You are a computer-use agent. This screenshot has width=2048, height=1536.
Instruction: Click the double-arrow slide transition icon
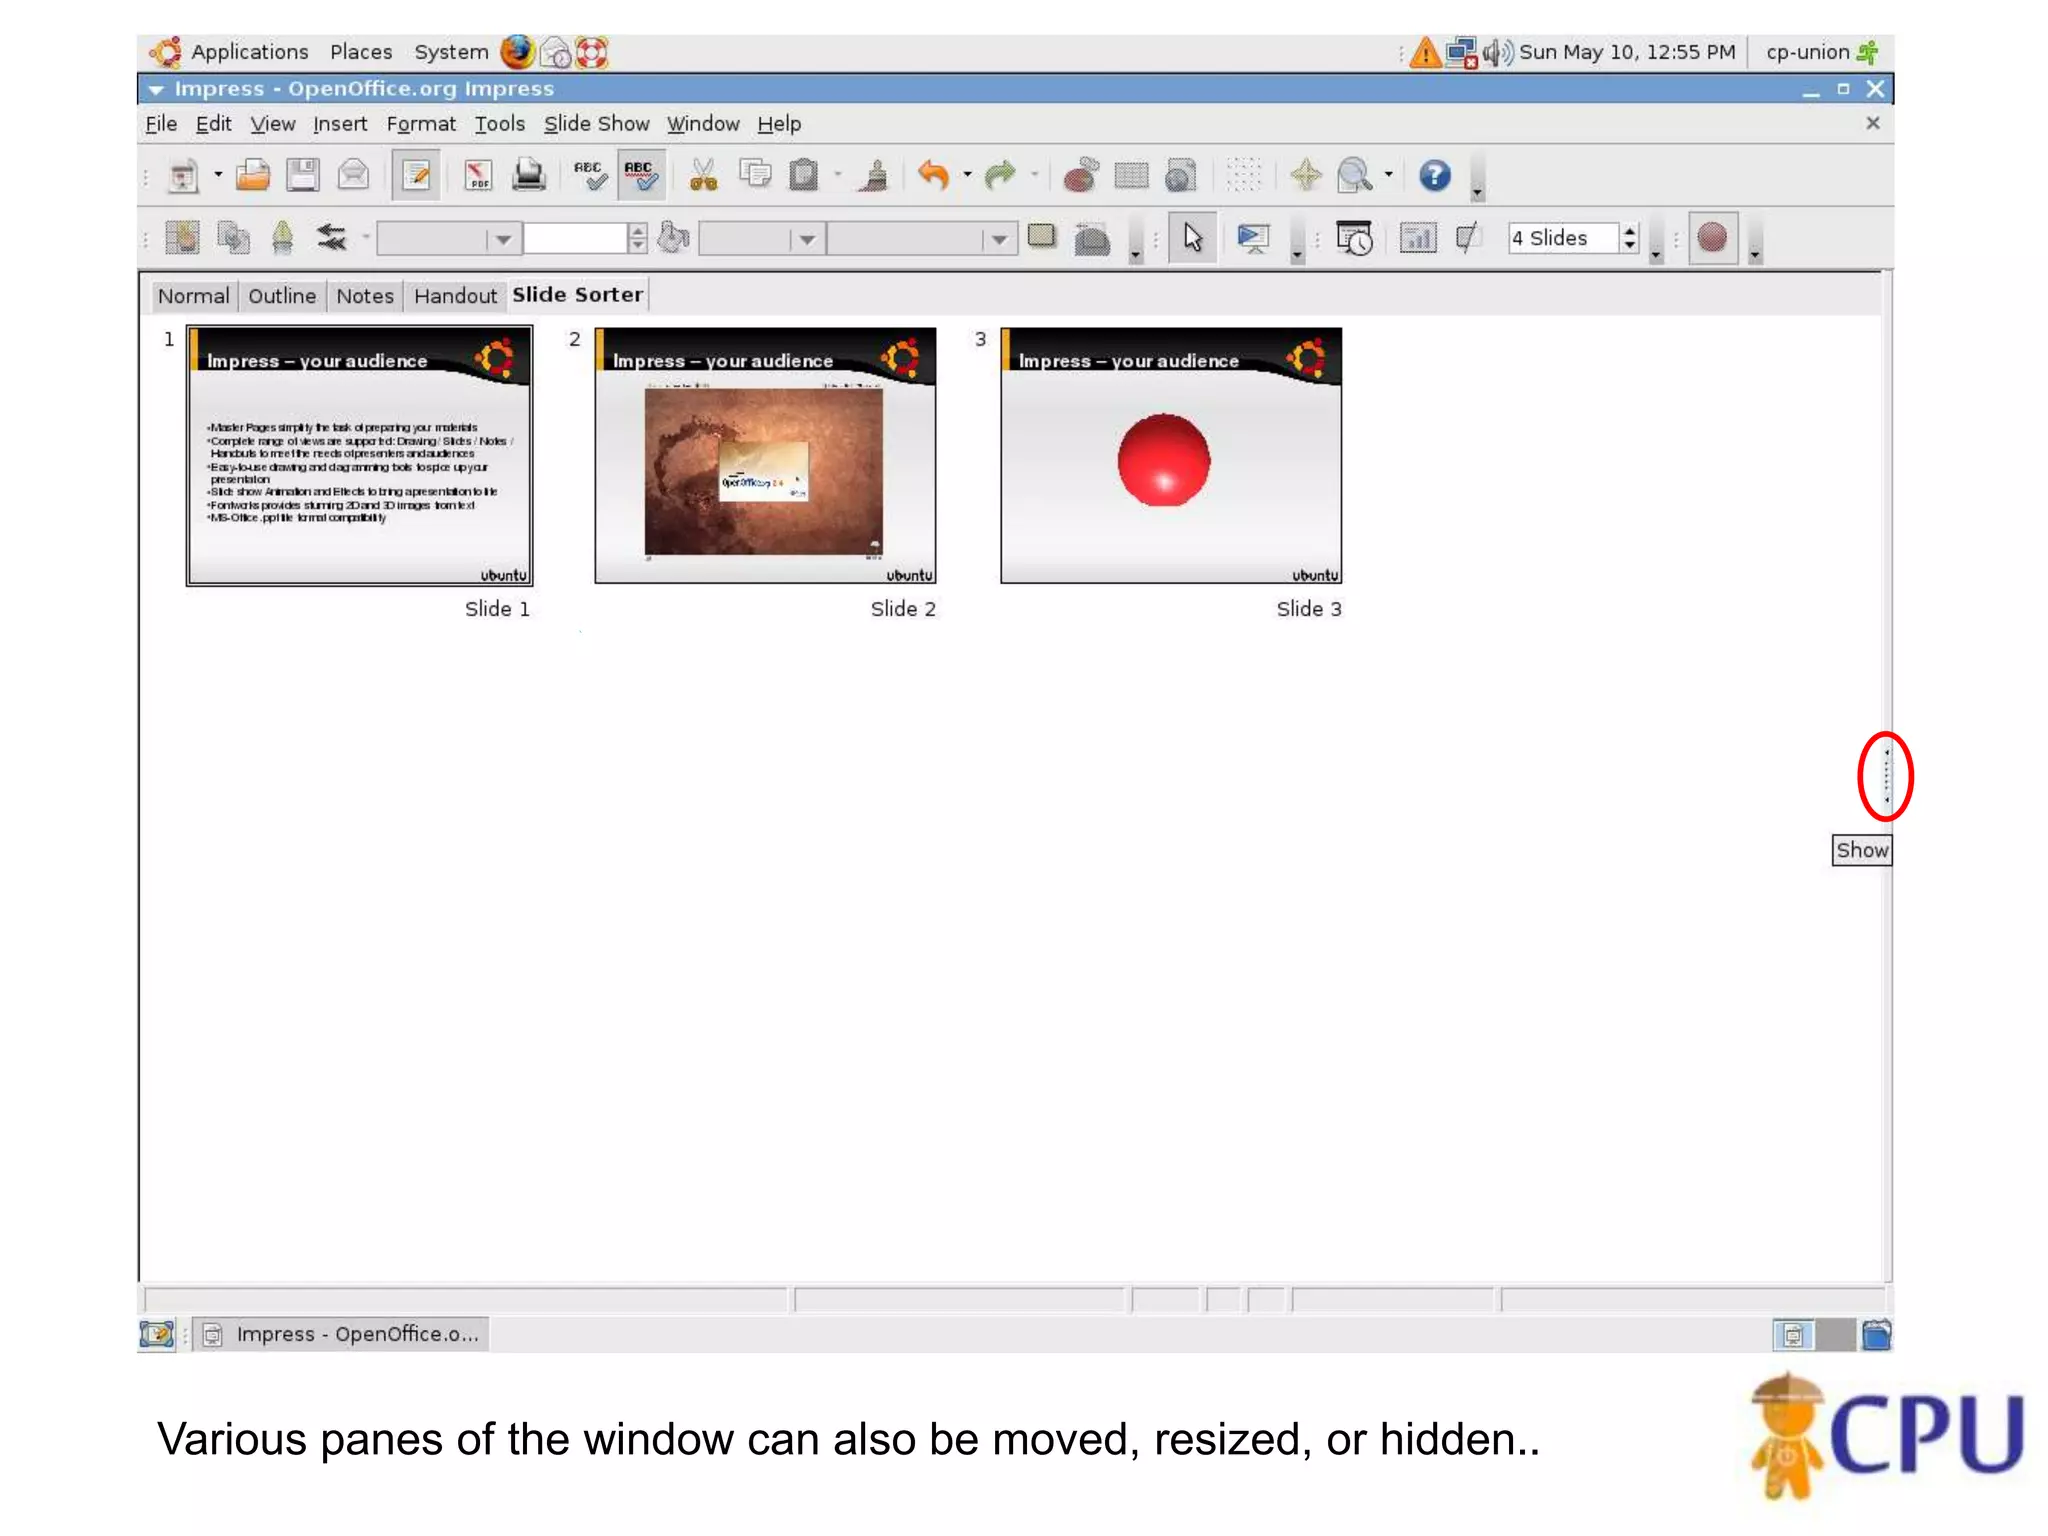click(x=332, y=237)
